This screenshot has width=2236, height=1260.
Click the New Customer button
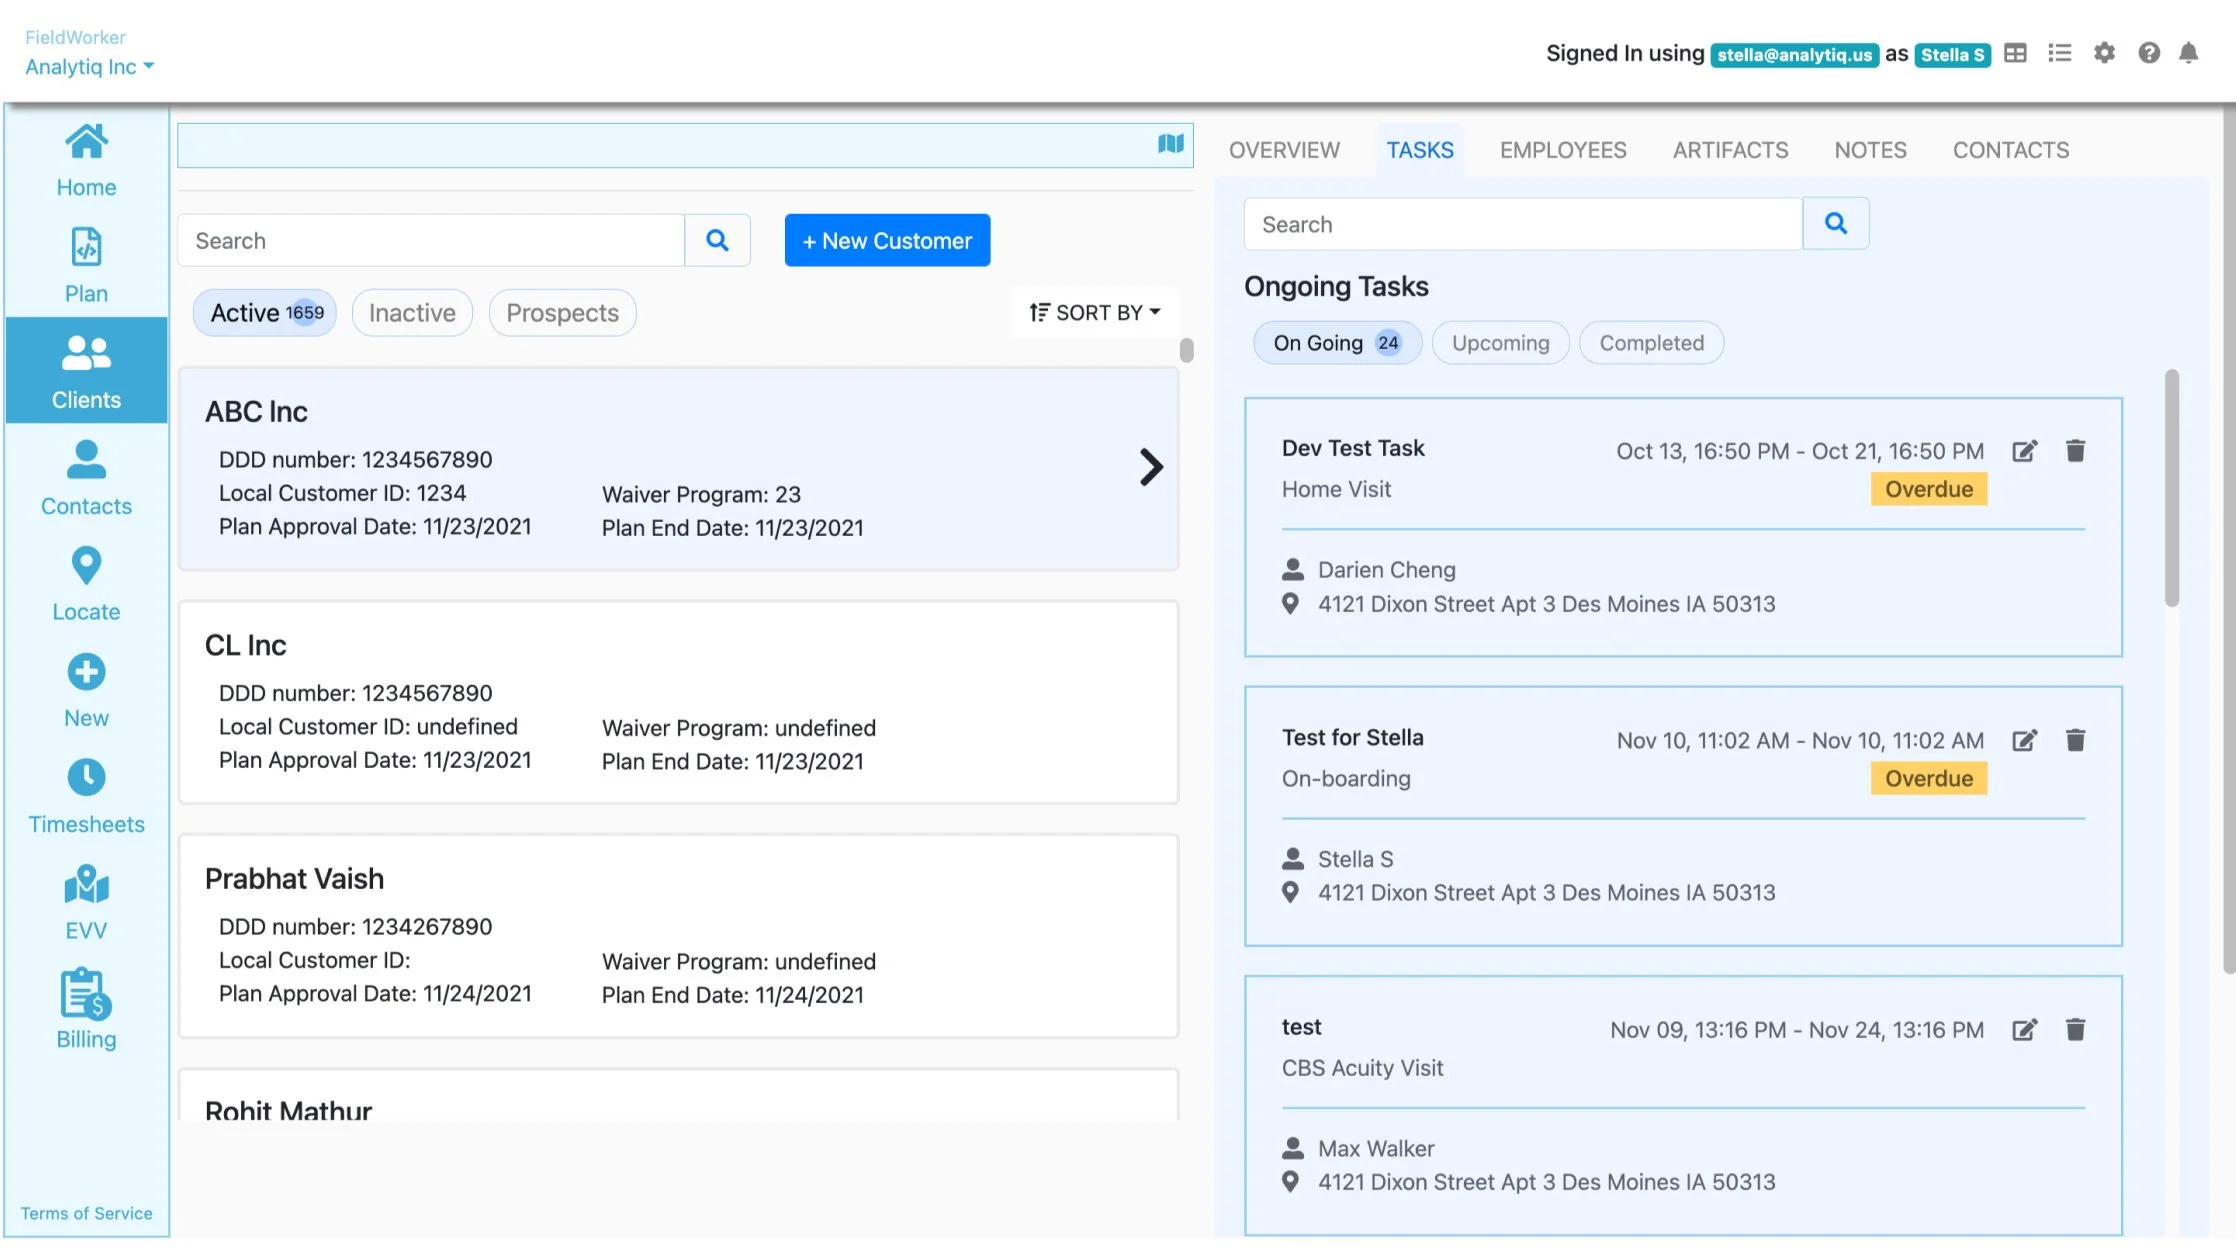(887, 240)
